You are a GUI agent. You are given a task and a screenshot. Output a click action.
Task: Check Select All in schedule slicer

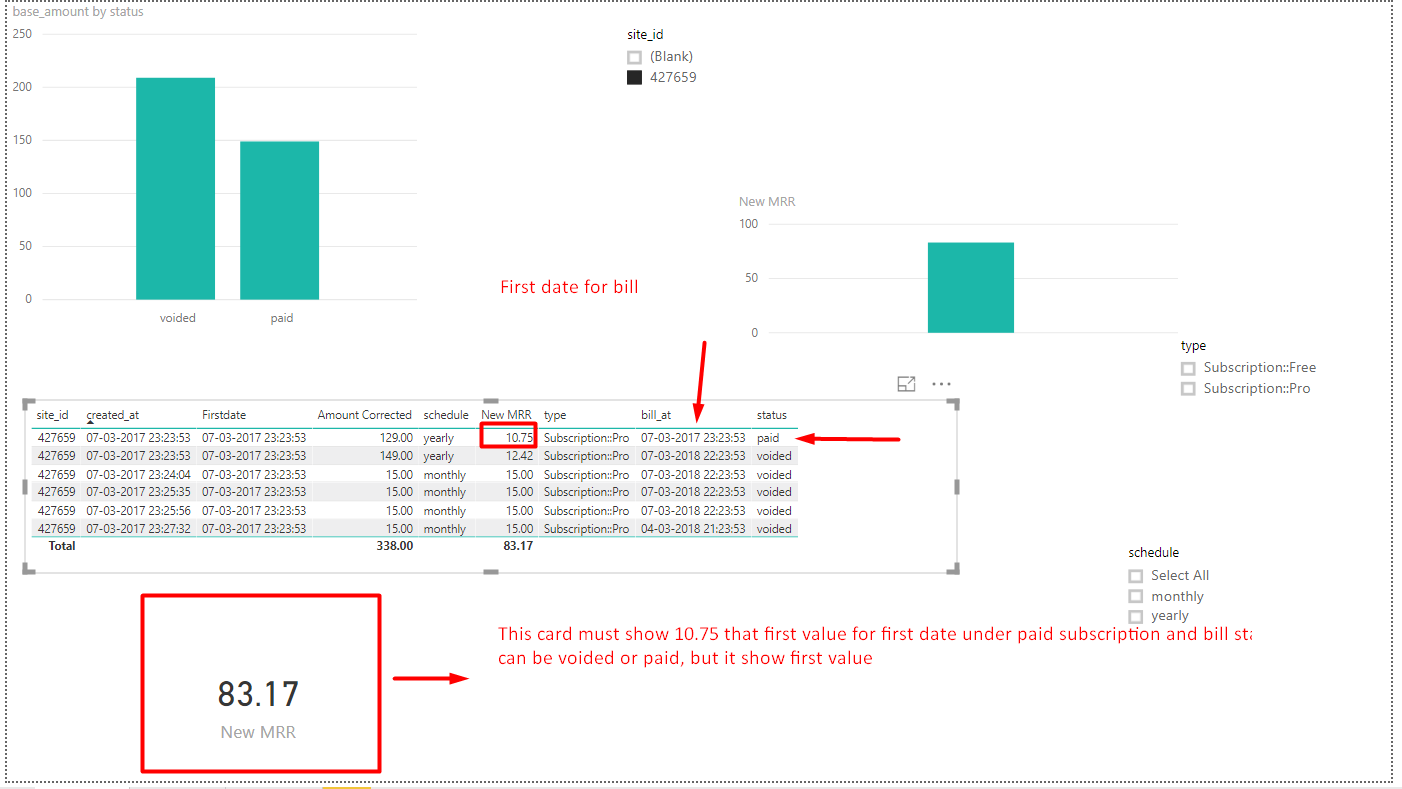coord(1135,576)
